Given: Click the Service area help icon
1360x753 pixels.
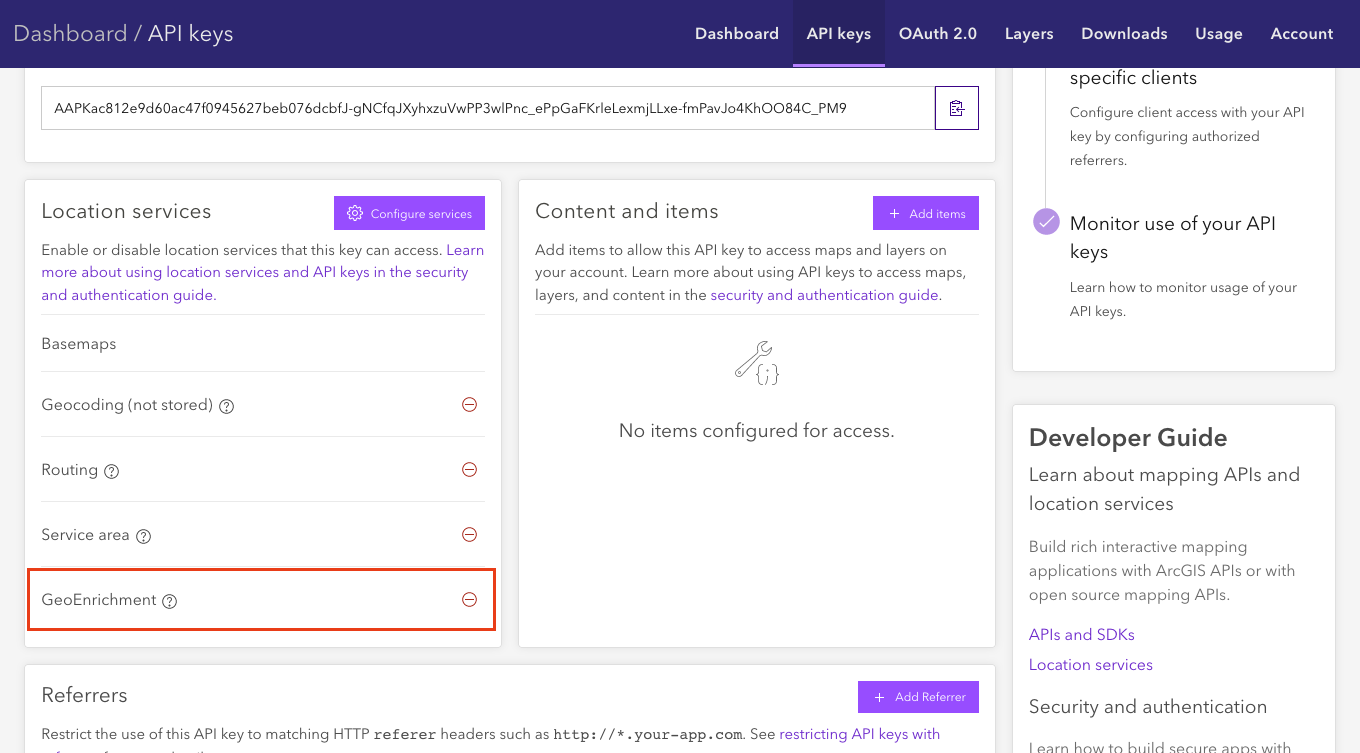Looking at the screenshot, I should (x=143, y=536).
